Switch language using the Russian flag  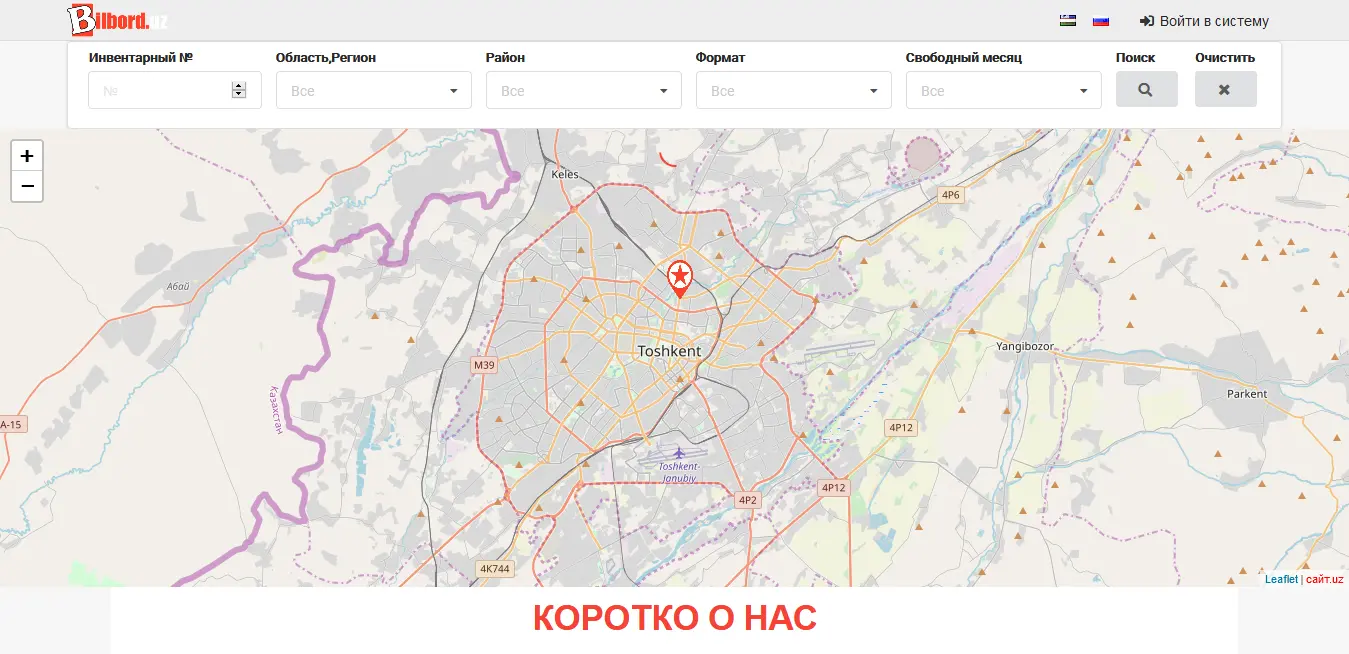pyautogui.click(x=1101, y=21)
